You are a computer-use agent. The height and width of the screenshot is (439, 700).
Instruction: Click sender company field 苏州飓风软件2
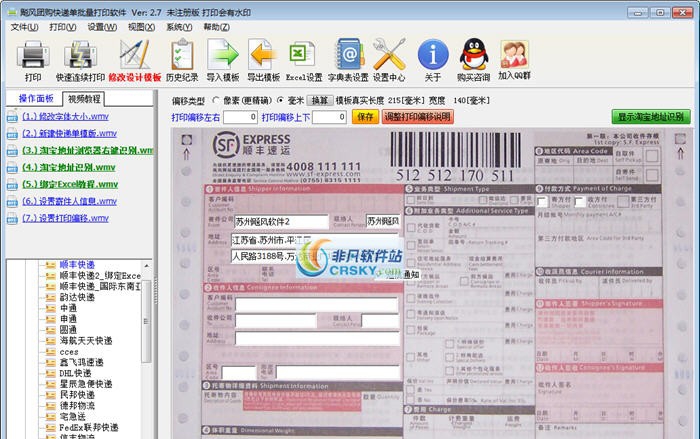pos(281,222)
